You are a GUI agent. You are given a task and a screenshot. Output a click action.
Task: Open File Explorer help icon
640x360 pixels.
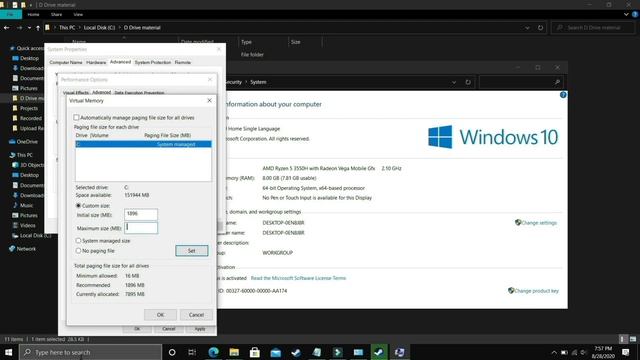coord(635,14)
